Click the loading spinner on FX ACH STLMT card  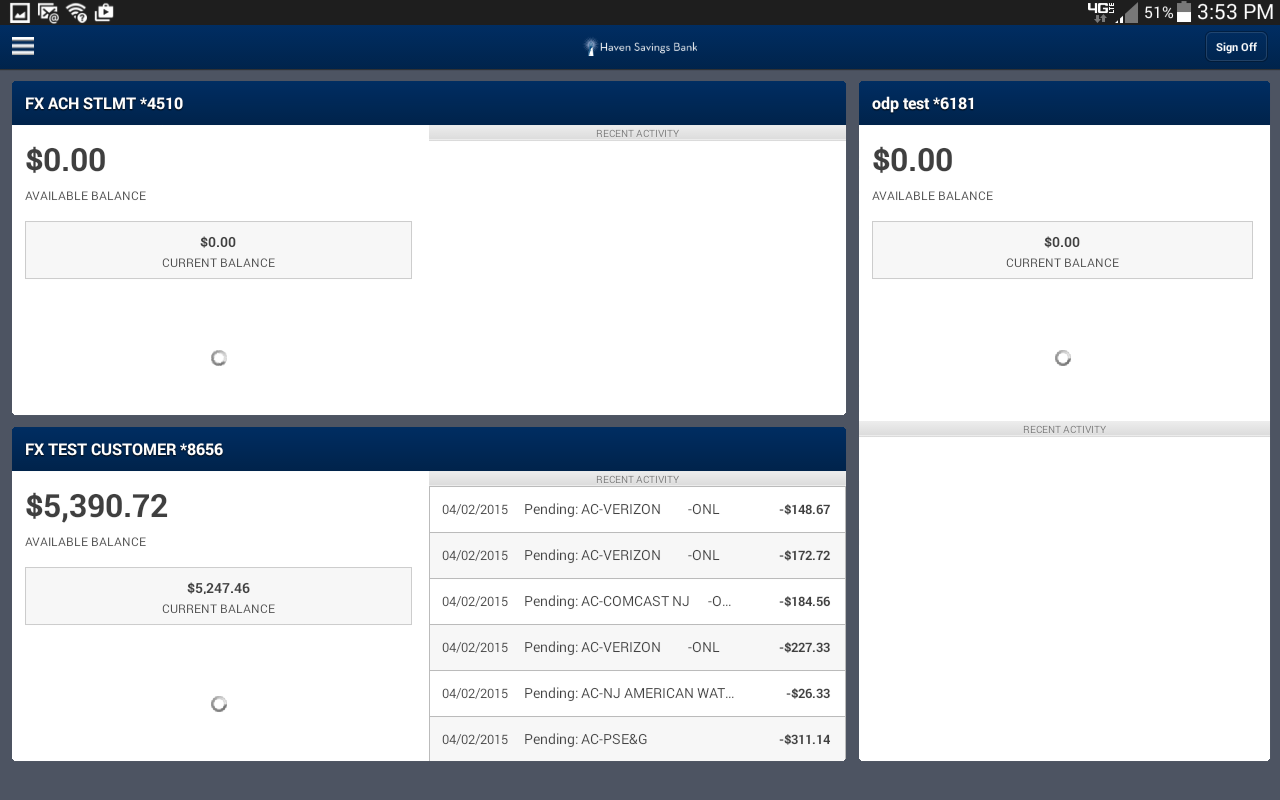pyautogui.click(x=218, y=357)
